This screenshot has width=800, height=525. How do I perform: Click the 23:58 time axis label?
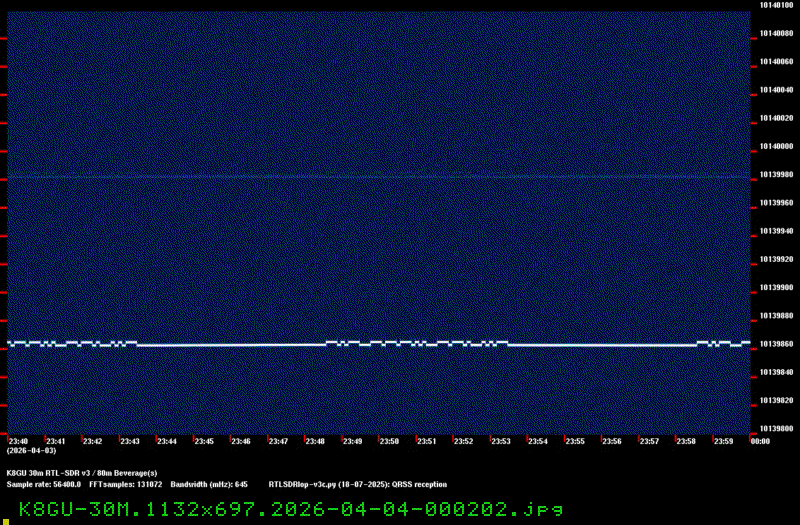[686, 441]
